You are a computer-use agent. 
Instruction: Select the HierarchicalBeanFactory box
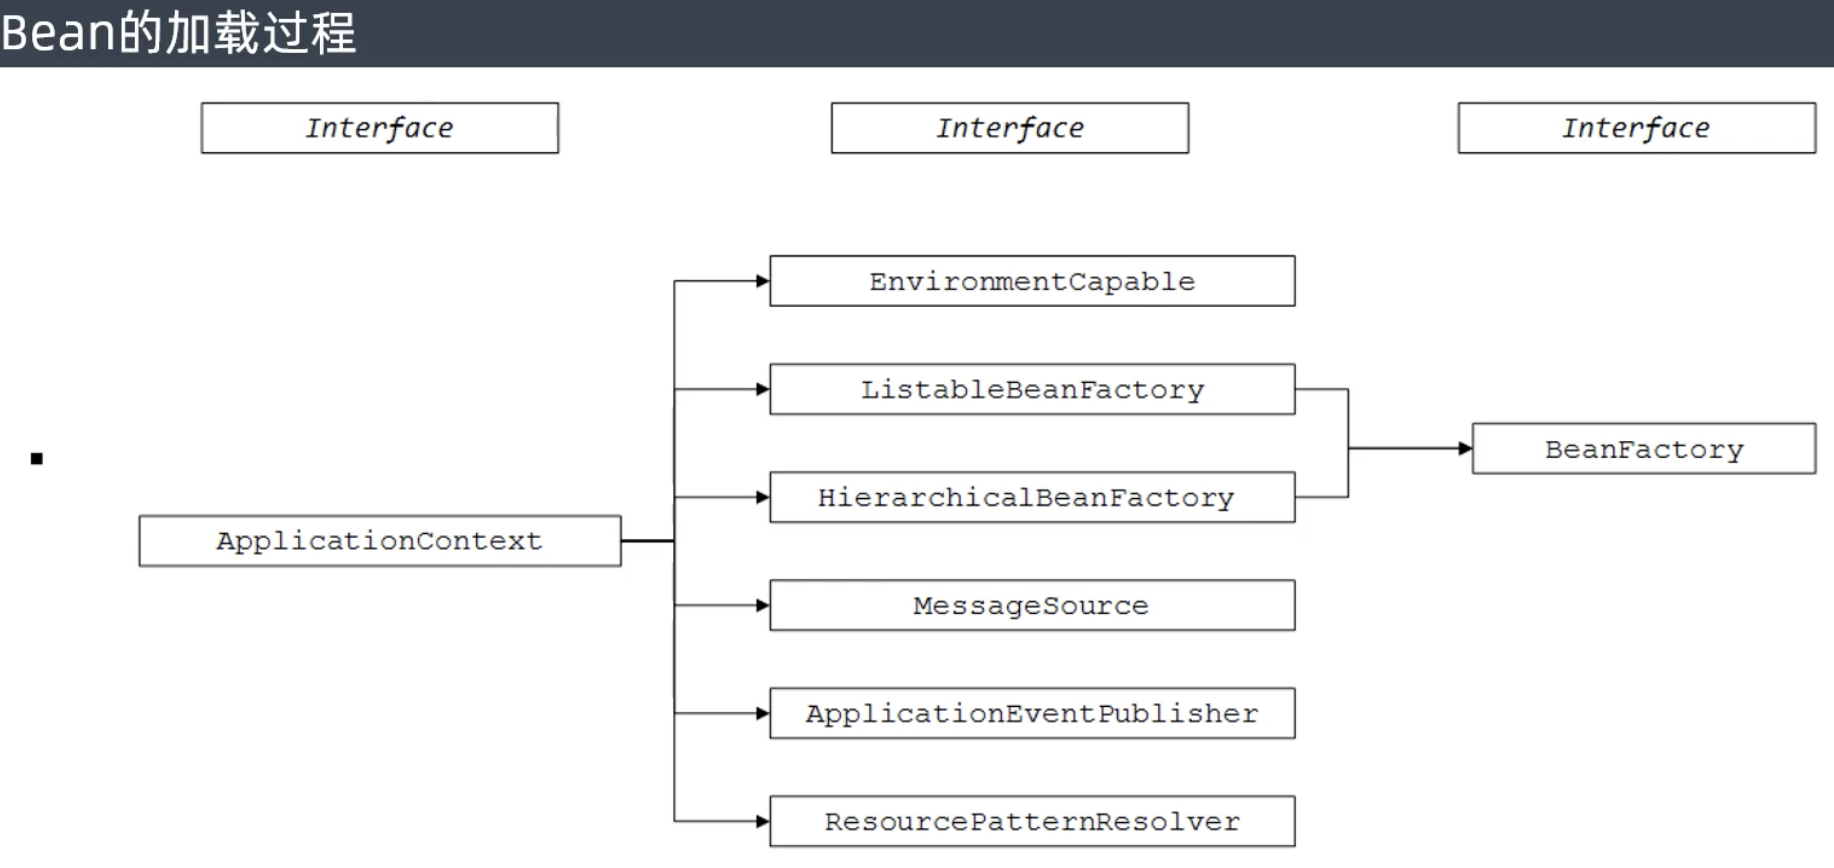1032,497
